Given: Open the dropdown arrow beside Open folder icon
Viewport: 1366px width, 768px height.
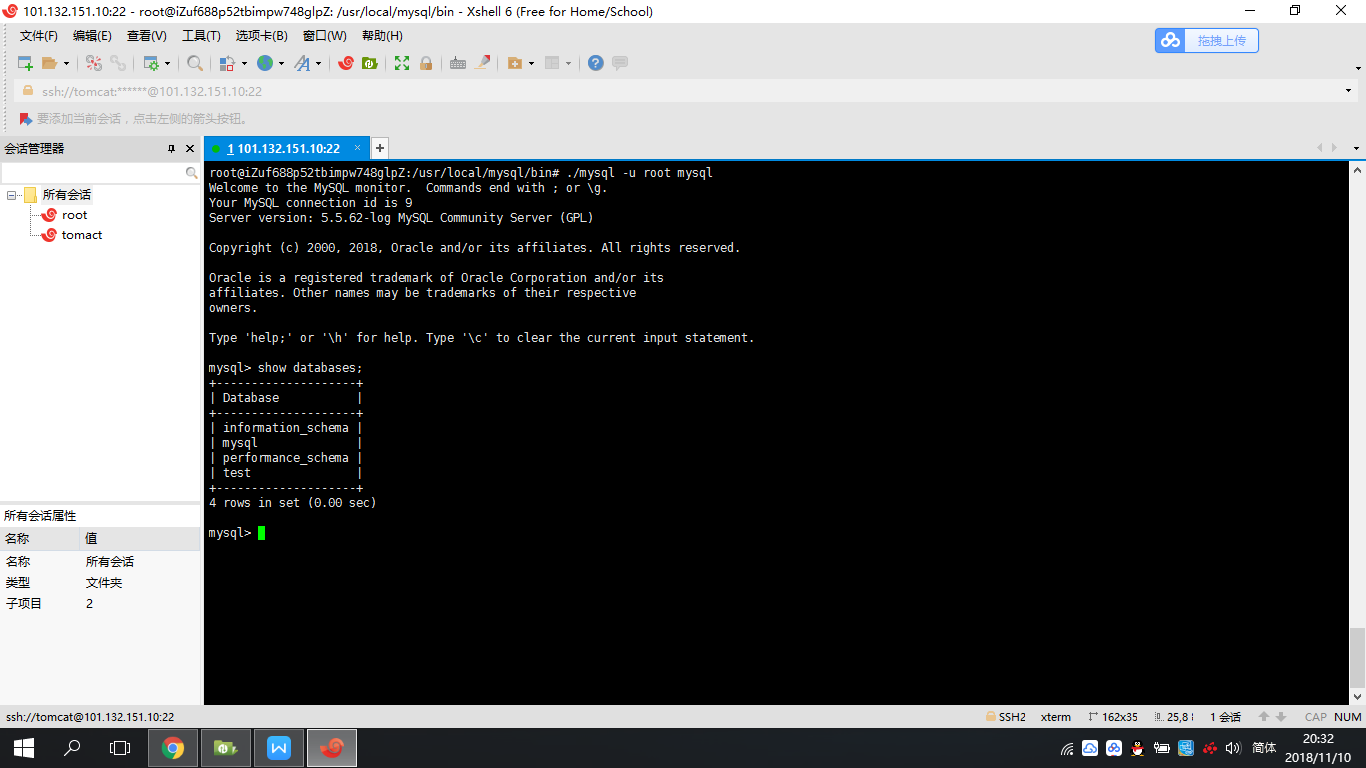Looking at the screenshot, I should tap(67, 63).
